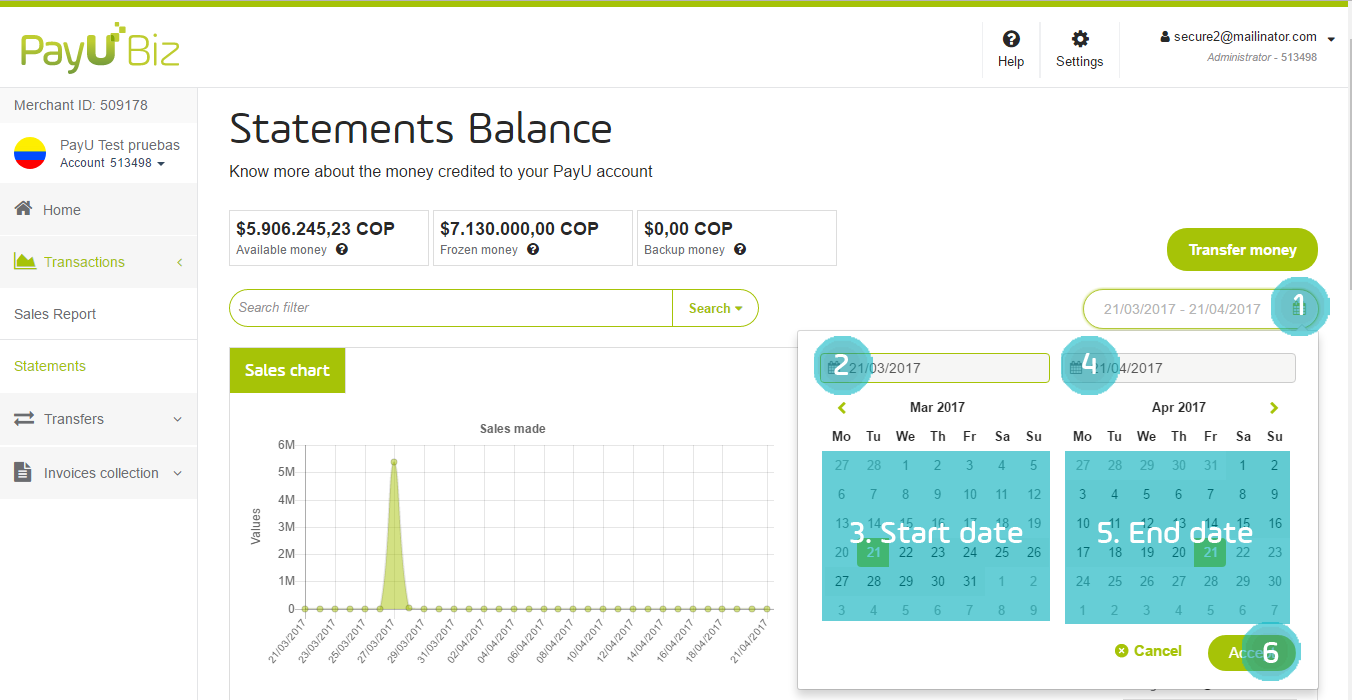Go to next month with right arrow
This screenshot has width=1352, height=700.
(x=1274, y=408)
